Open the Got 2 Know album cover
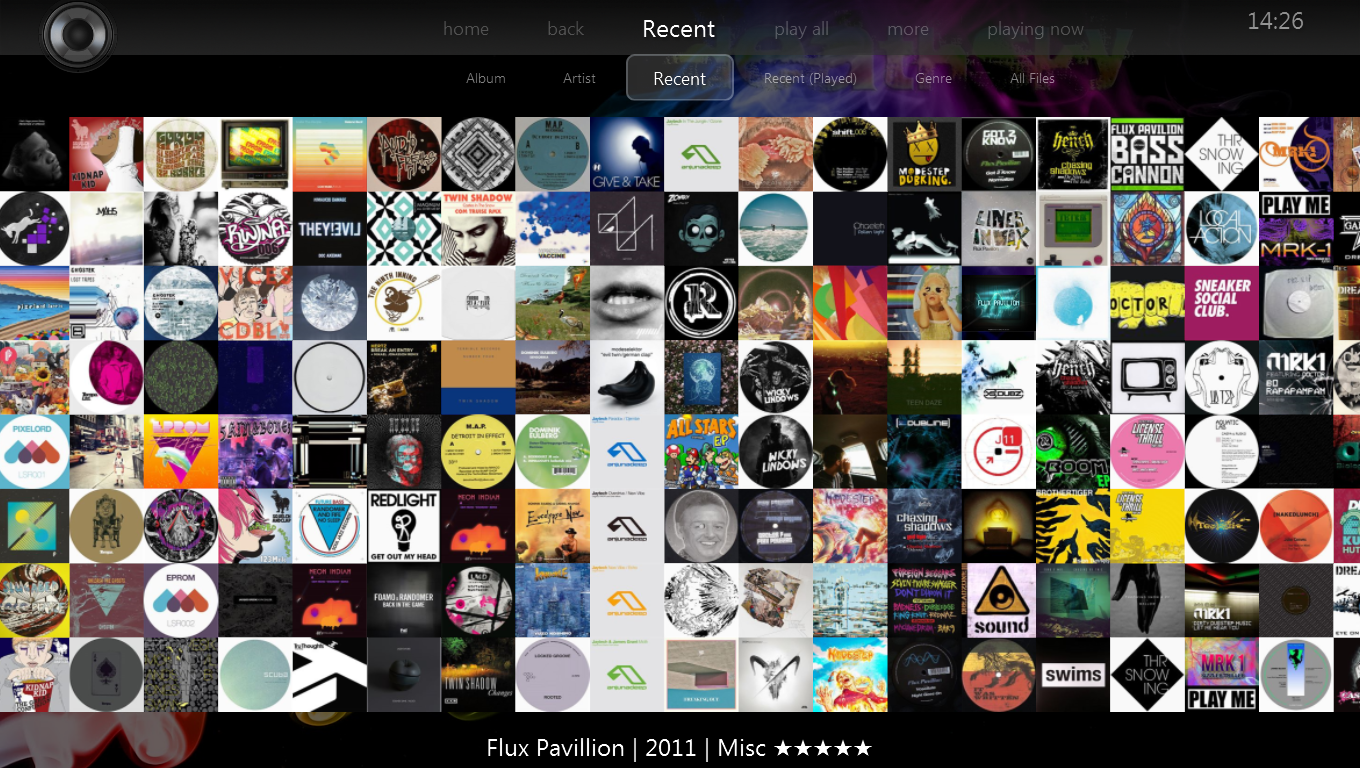The height and width of the screenshot is (768, 1360). [x=998, y=154]
